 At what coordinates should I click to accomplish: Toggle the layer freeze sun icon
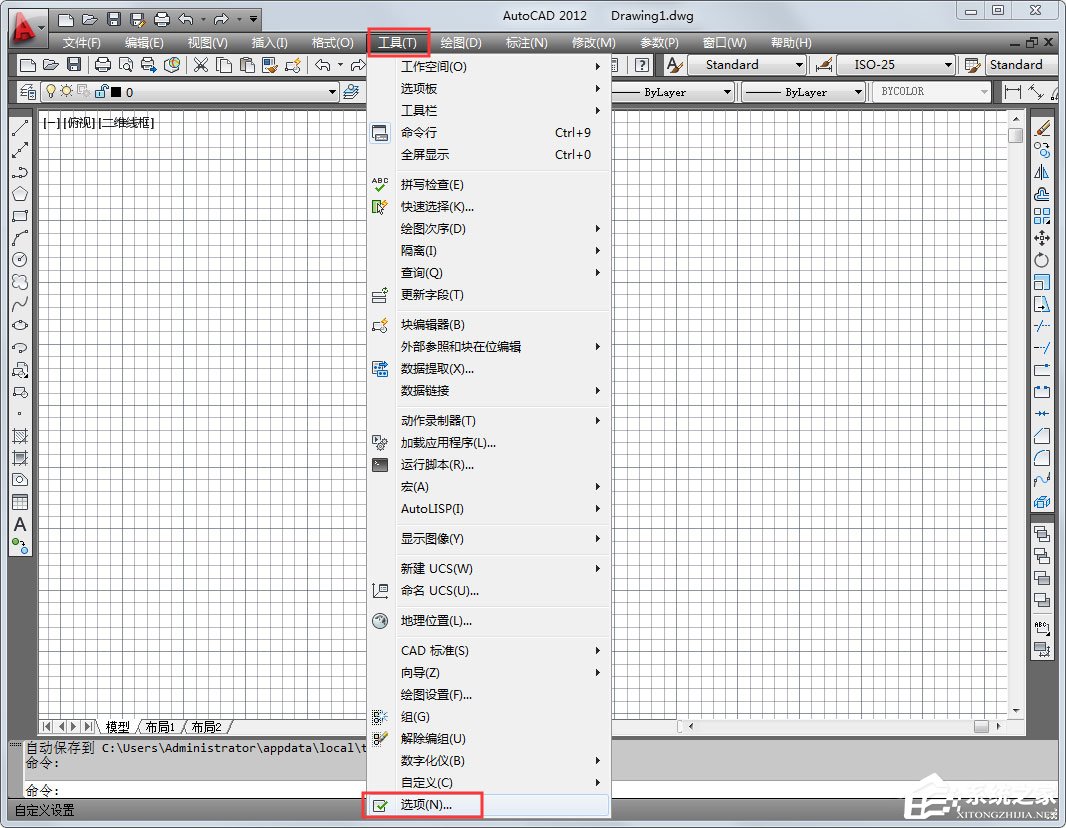(x=66, y=91)
